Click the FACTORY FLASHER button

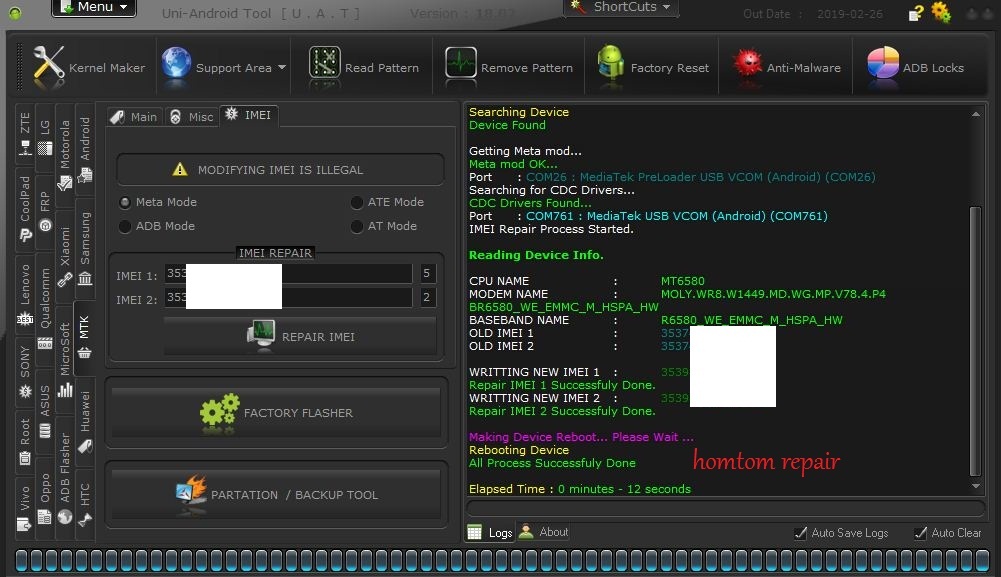[277, 412]
